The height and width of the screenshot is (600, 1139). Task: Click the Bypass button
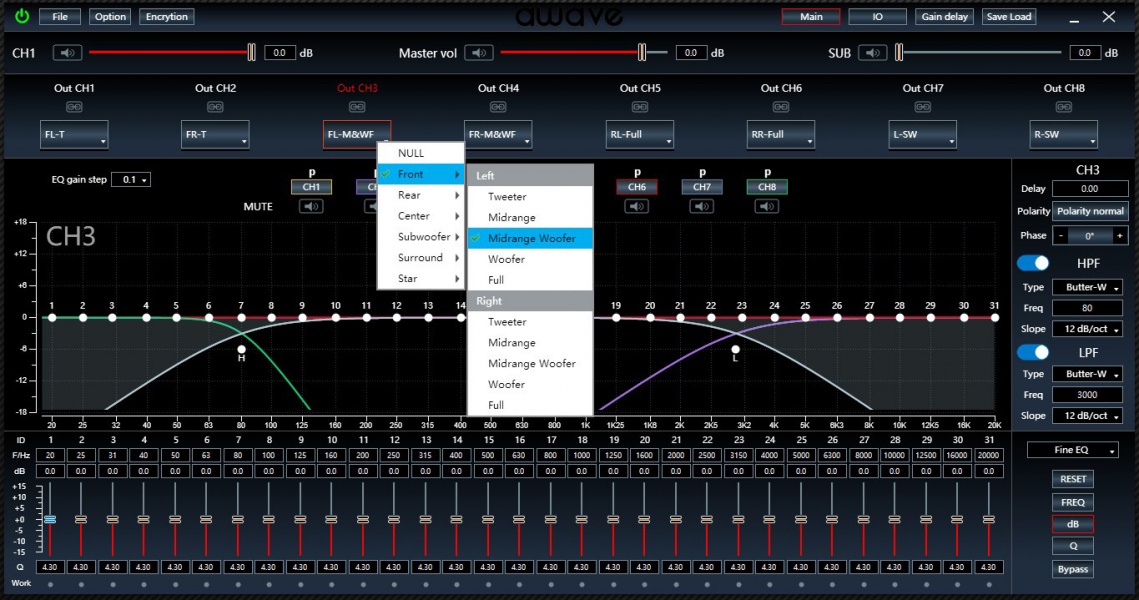1072,570
